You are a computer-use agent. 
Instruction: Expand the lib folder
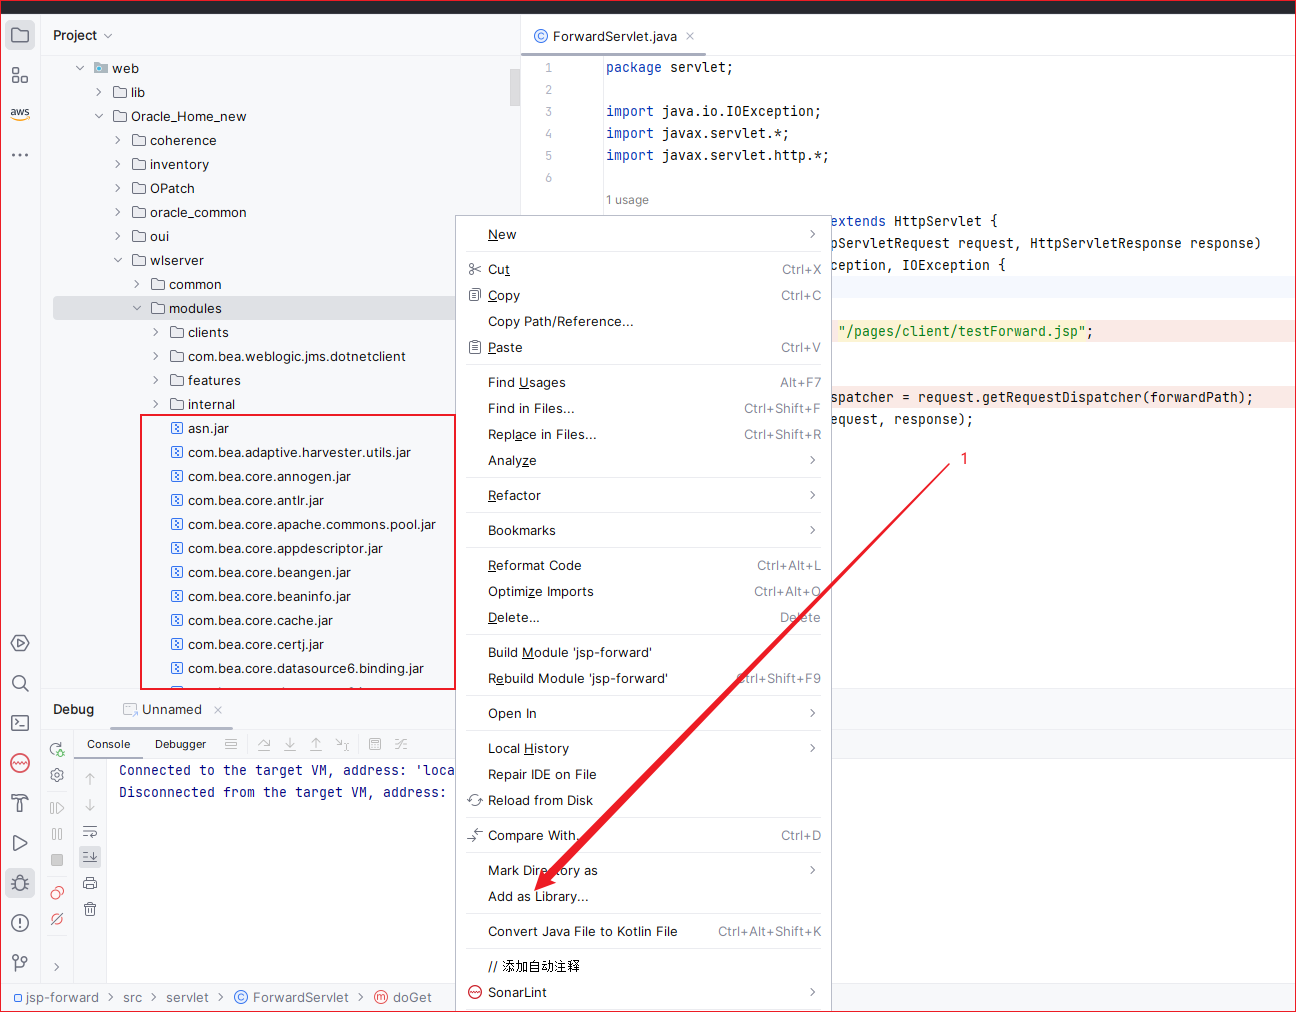pos(99,92)
